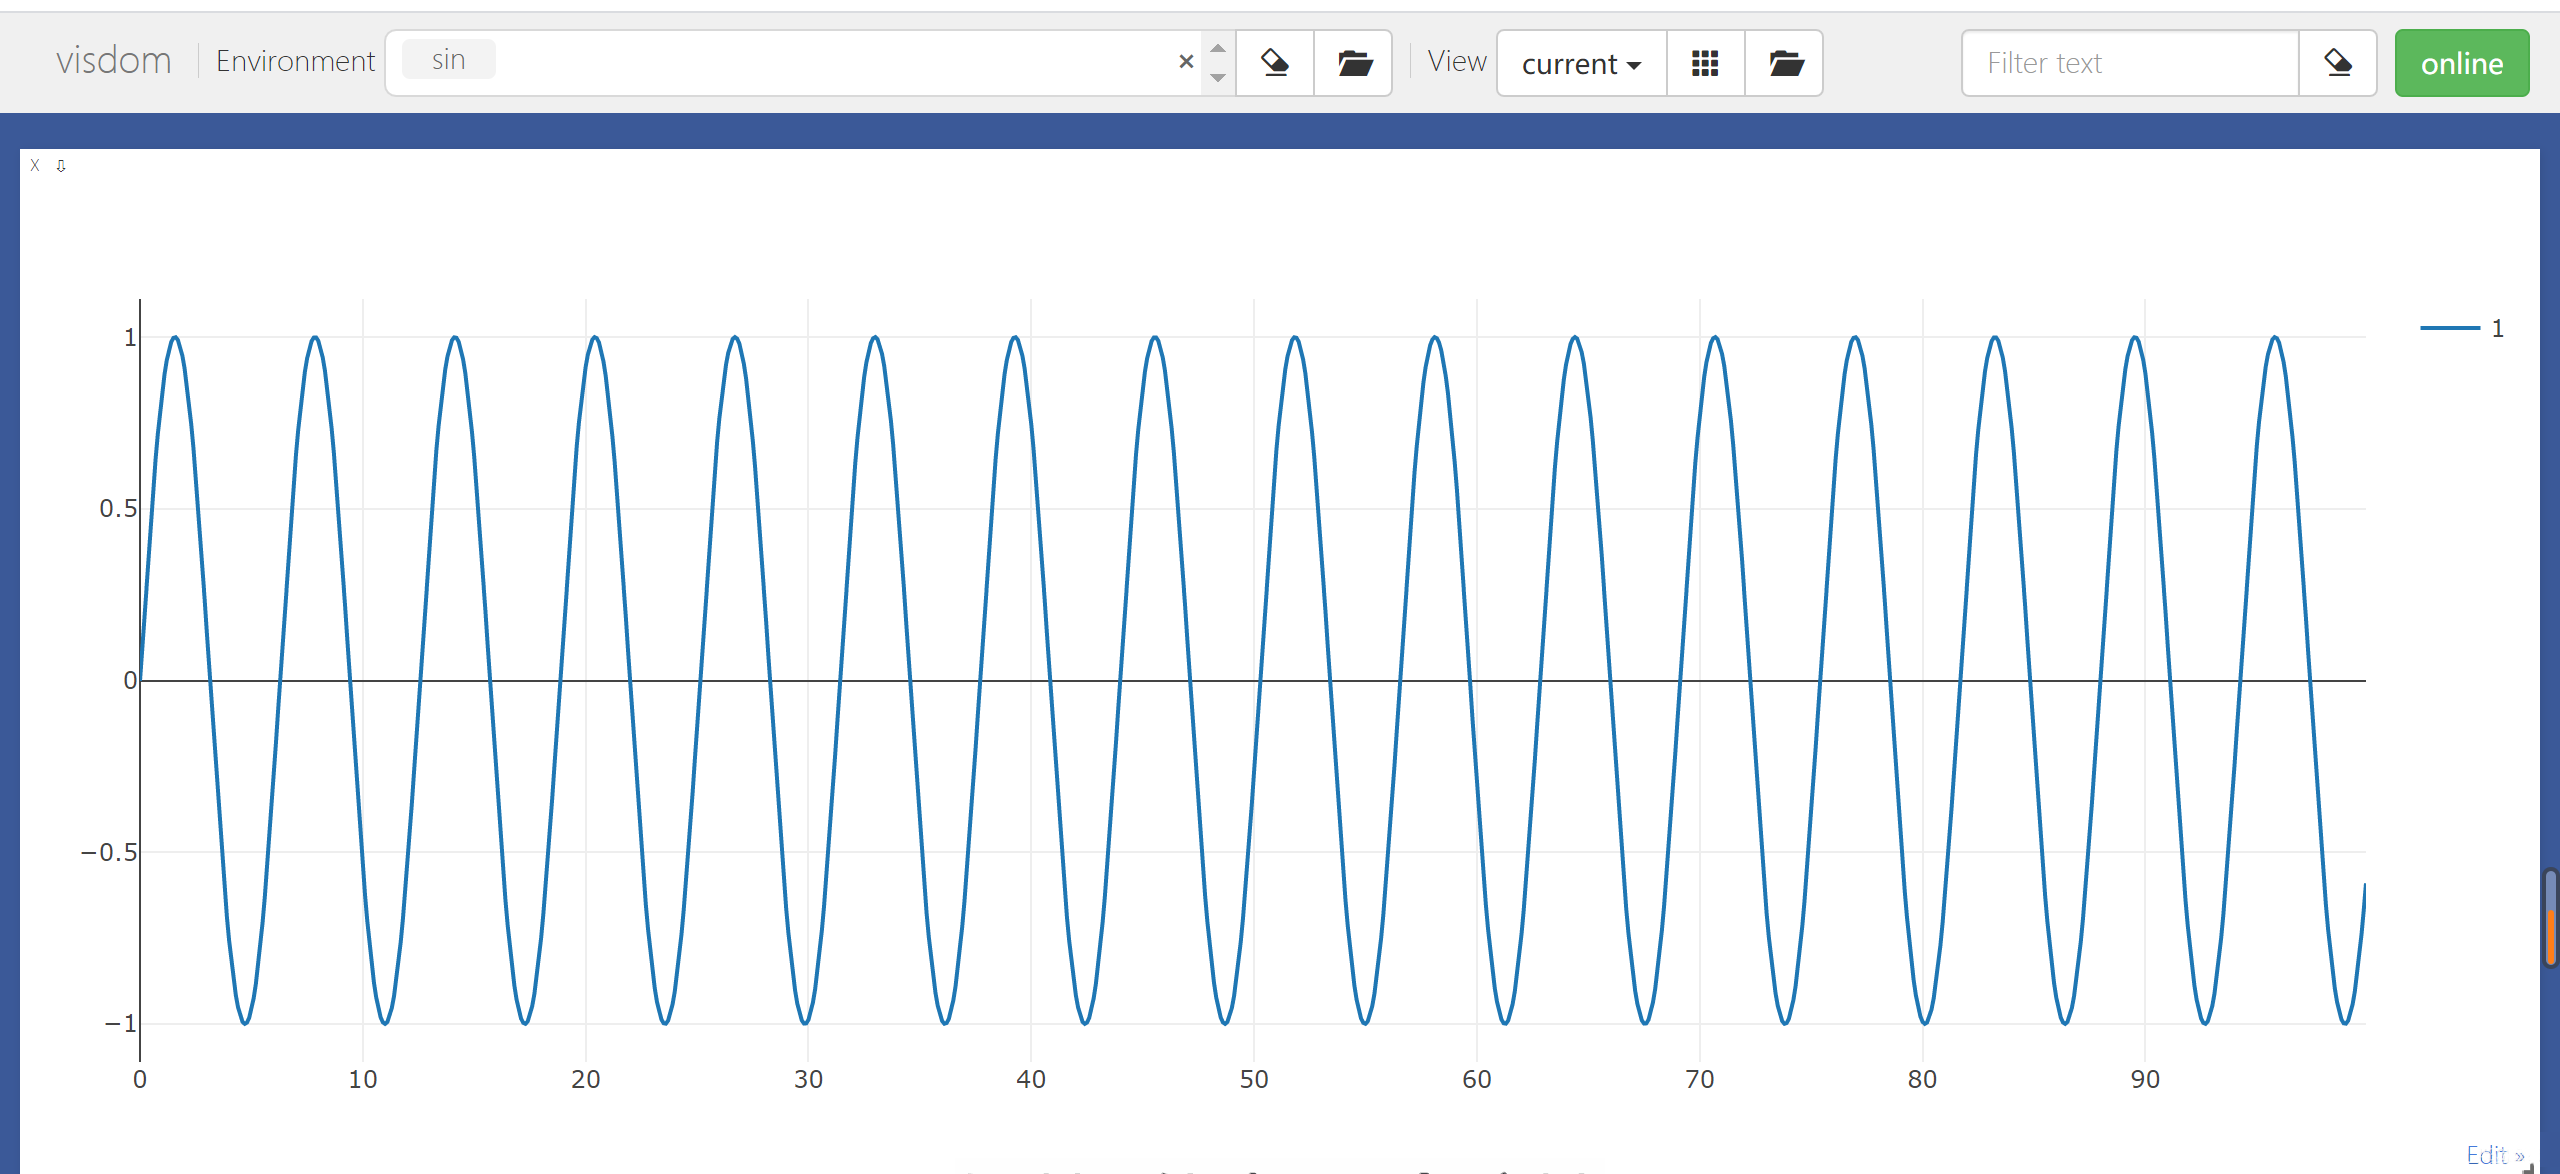Click into the Filter text field
The image size is (2560, 1174).
pyautogui.click(x=2130, y=63)
